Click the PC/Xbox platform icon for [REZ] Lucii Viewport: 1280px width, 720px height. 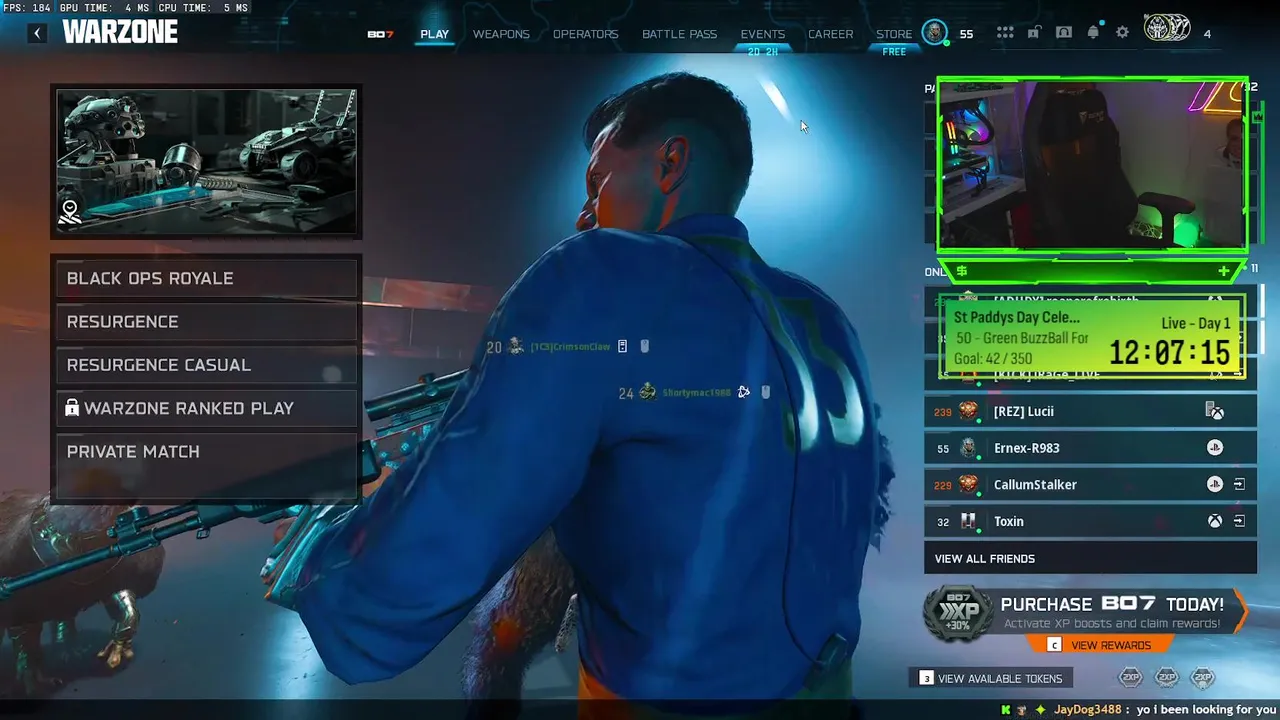1215,411
